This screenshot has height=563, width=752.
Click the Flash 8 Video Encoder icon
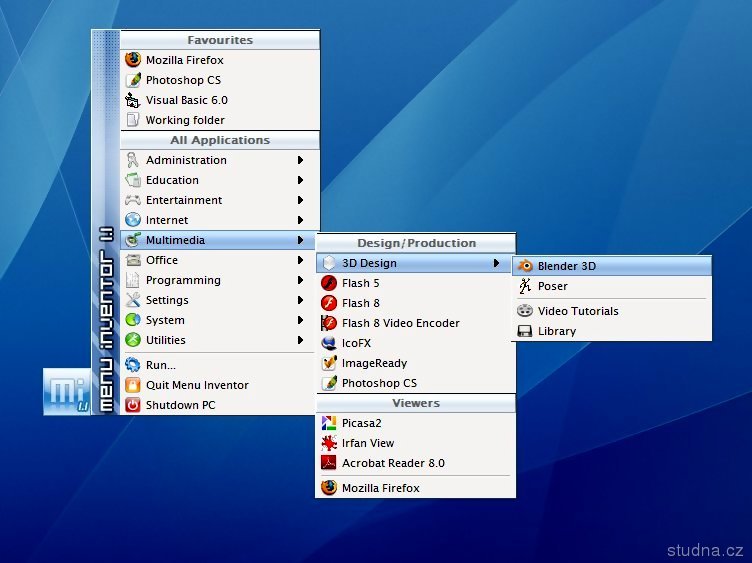click(x=329, y=323)
